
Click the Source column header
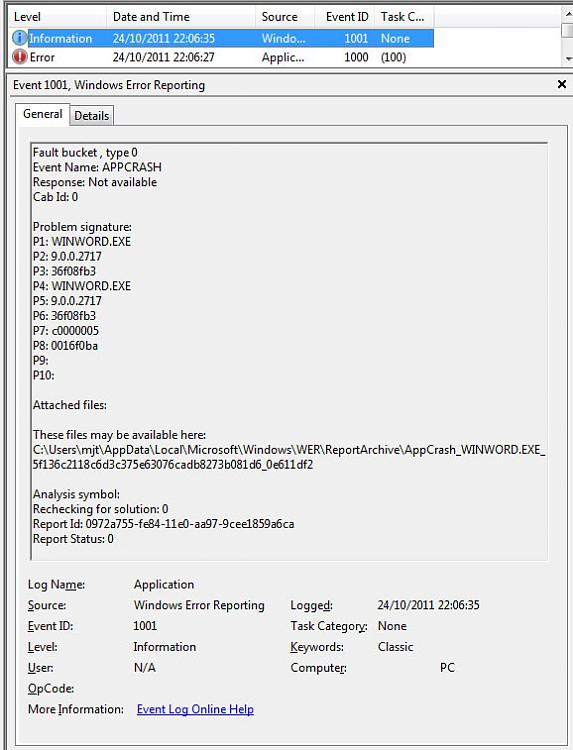[285, 17]
